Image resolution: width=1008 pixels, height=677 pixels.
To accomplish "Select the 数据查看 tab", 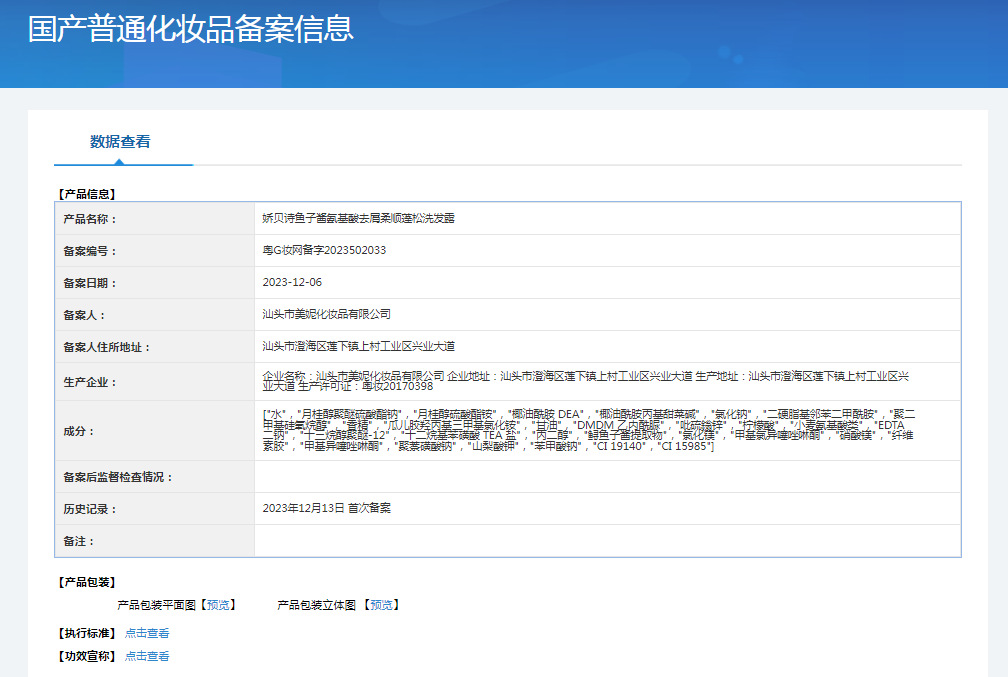I will point(120,141).
